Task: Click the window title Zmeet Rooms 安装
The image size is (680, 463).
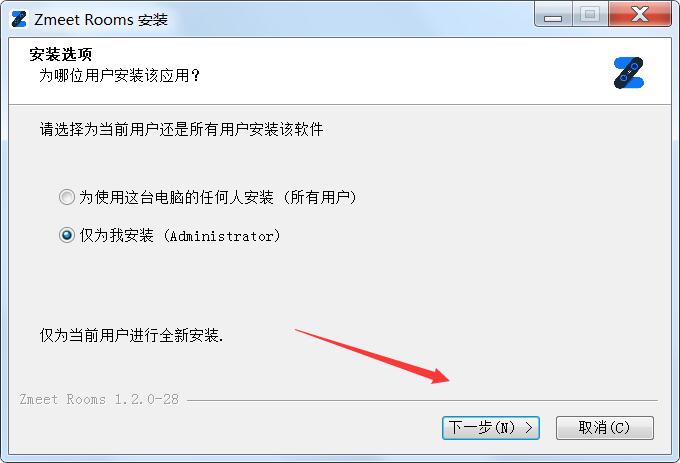Action: [101, 20]
